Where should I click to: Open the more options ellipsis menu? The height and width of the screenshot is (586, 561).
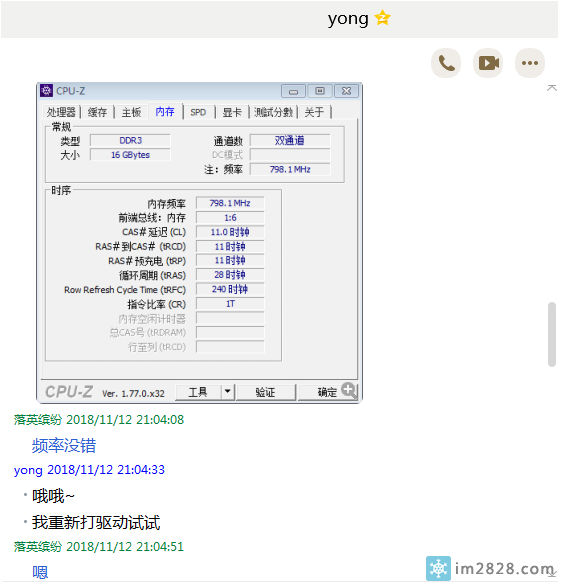pos(530,63)
